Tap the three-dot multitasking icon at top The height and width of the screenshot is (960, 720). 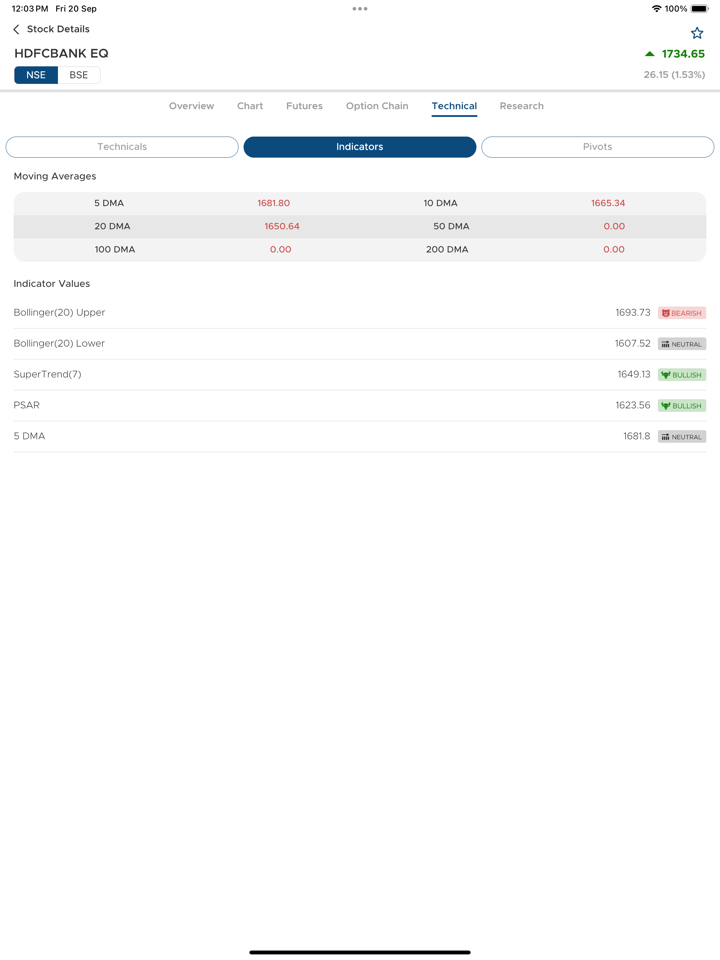(x=360, y=9)
